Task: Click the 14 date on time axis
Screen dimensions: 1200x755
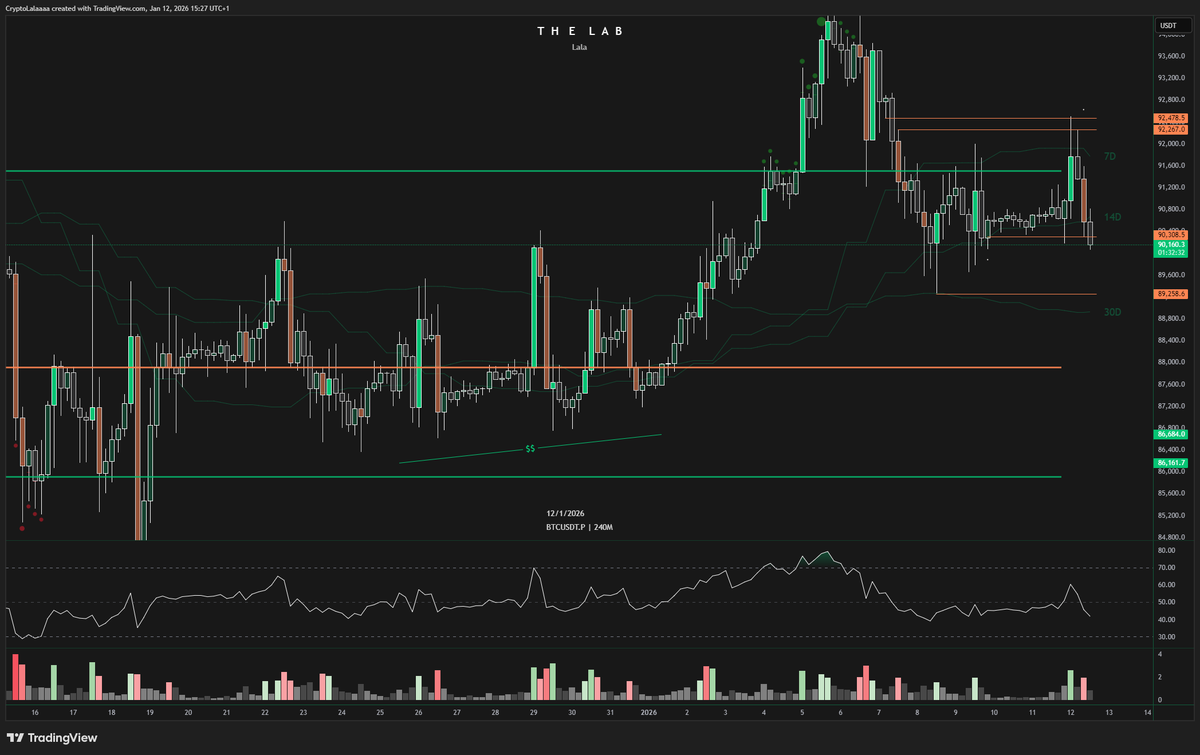Action: tap(1147, 713)
